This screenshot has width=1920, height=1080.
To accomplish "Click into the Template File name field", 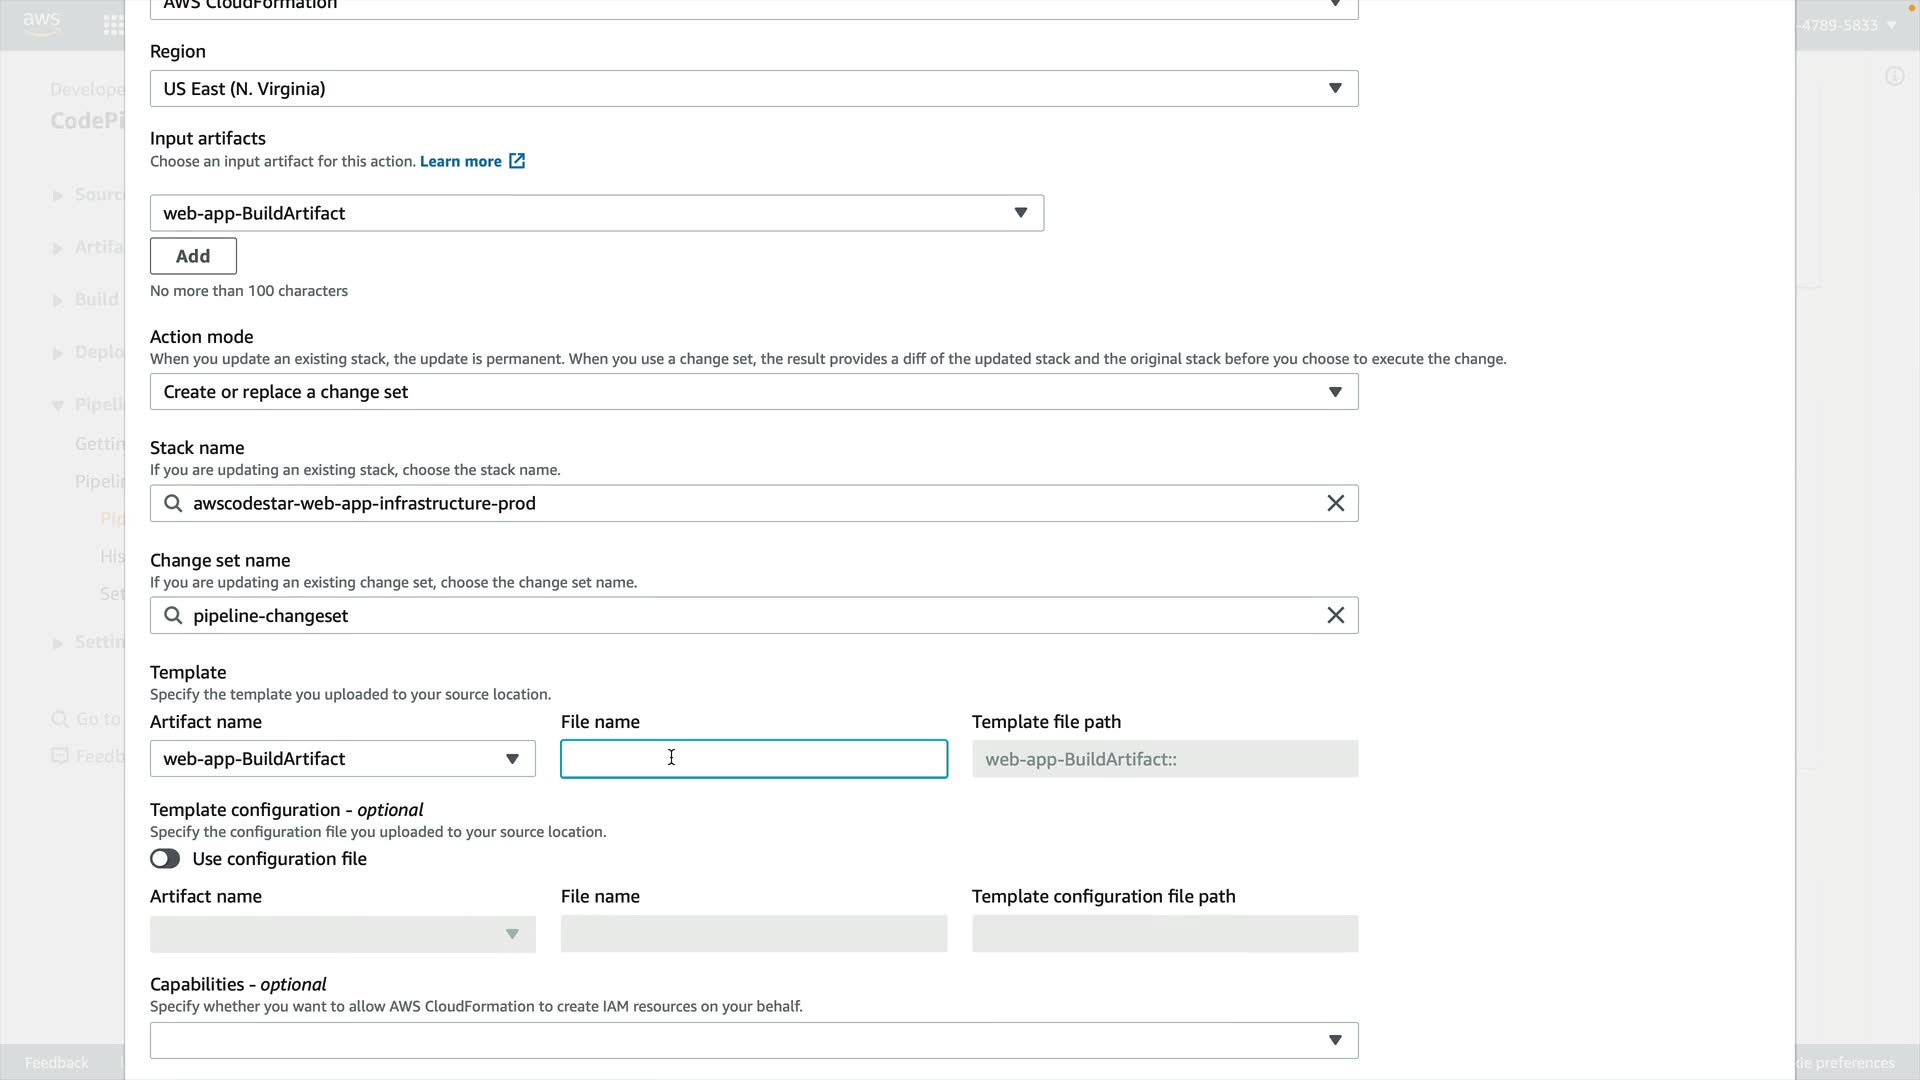I will (x=753, y=759).
